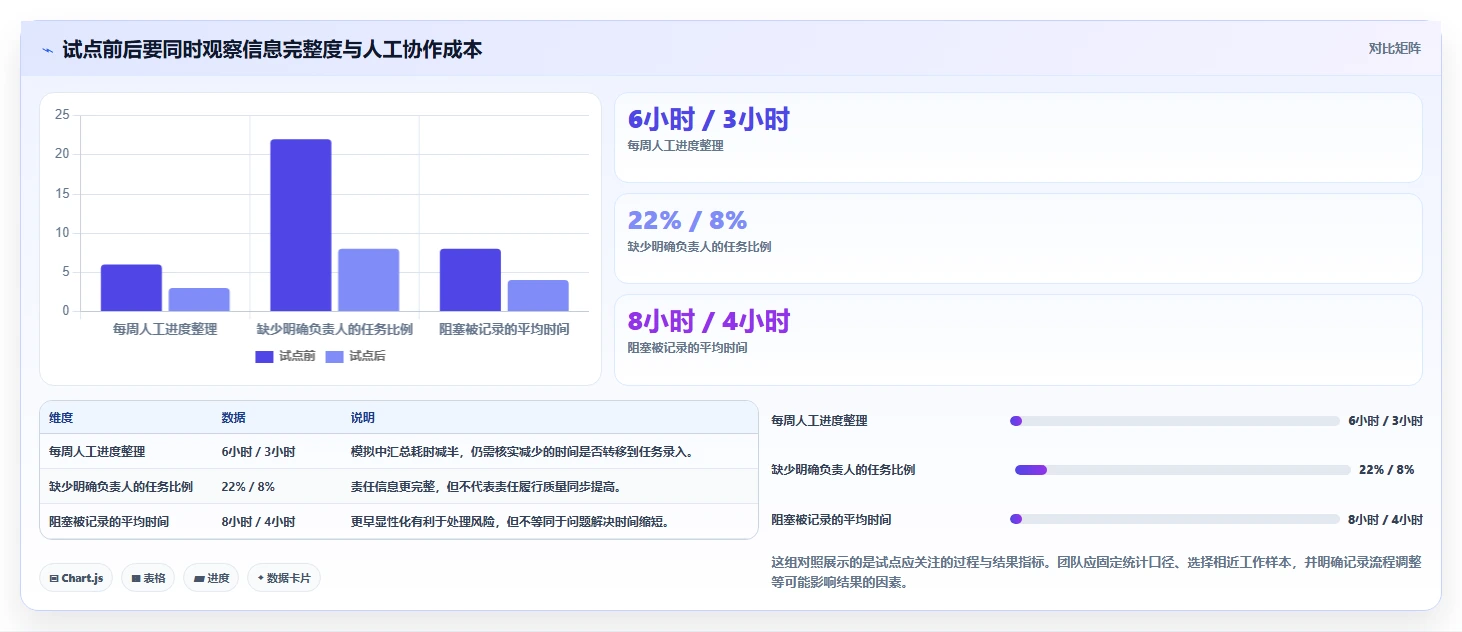Toggle the 试点后 legend item in the chart
The image size is (1462, 632).
(355, 356)
